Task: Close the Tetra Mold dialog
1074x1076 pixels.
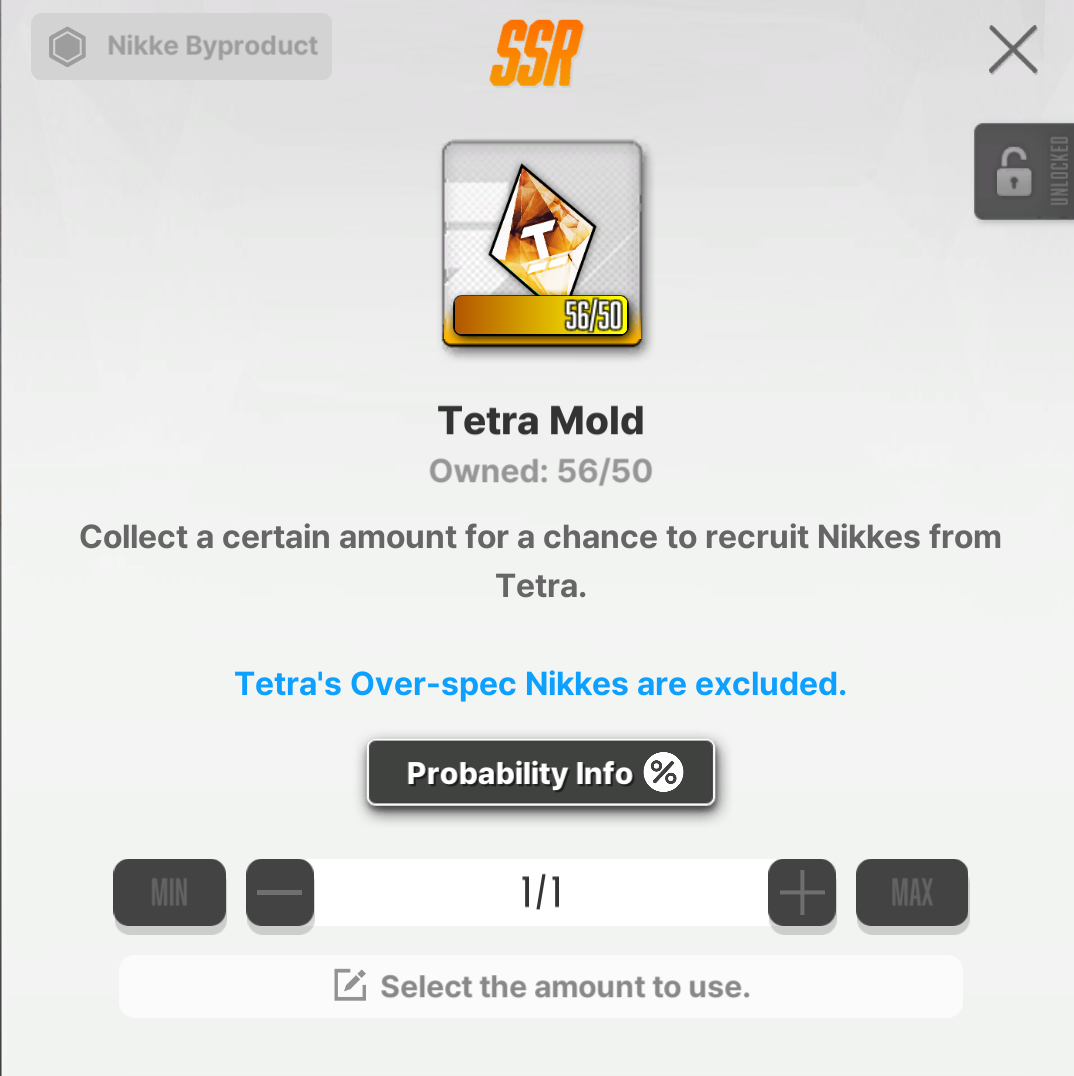Action: [x=1012, y=49]
